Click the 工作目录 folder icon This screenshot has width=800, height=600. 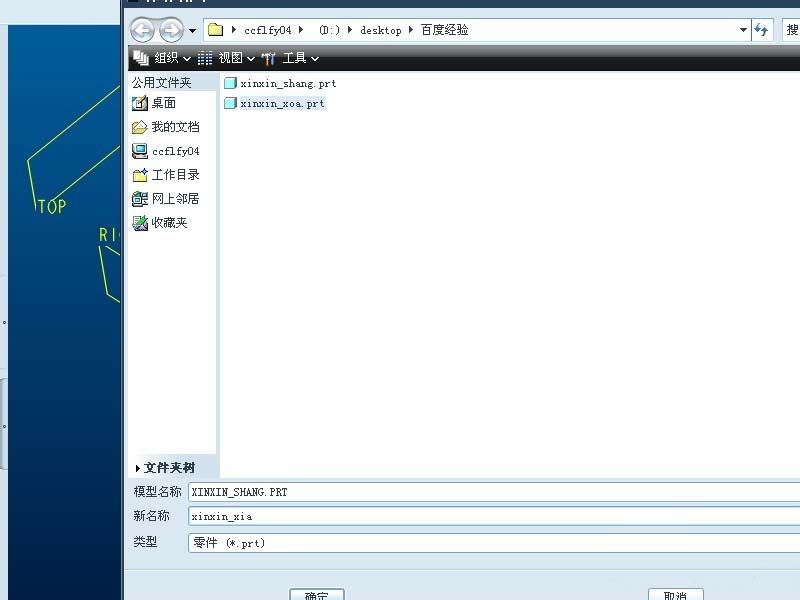(139, 175)
